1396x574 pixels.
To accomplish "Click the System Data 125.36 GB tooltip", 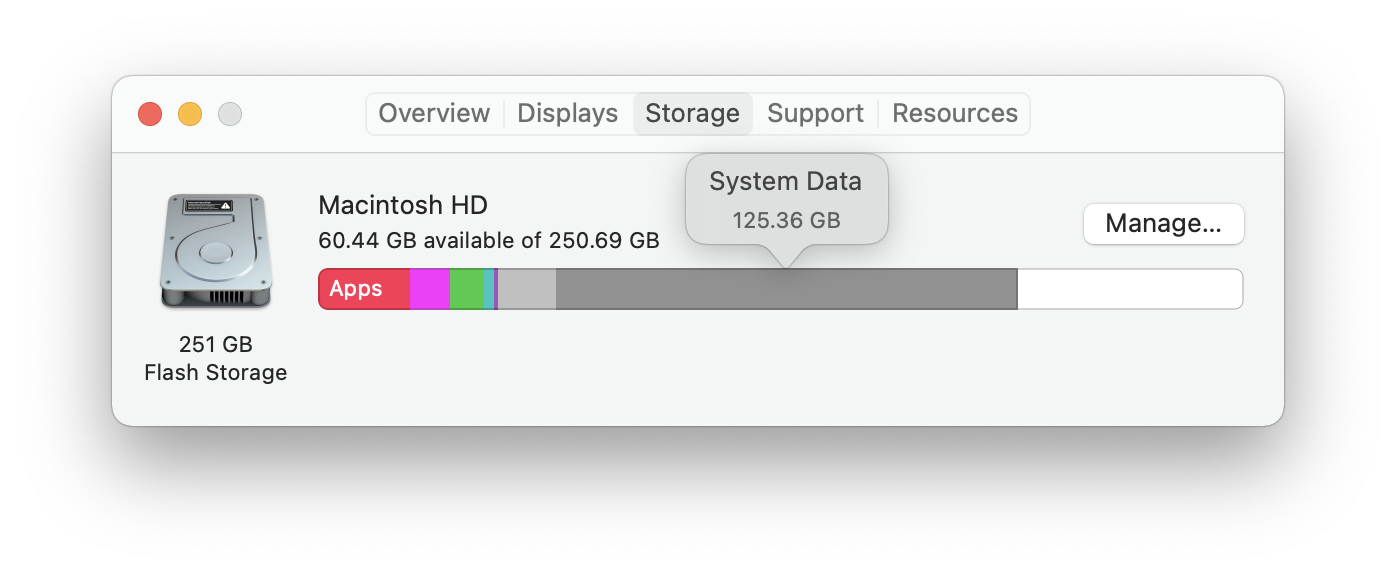I will click(x=786, y=199).
